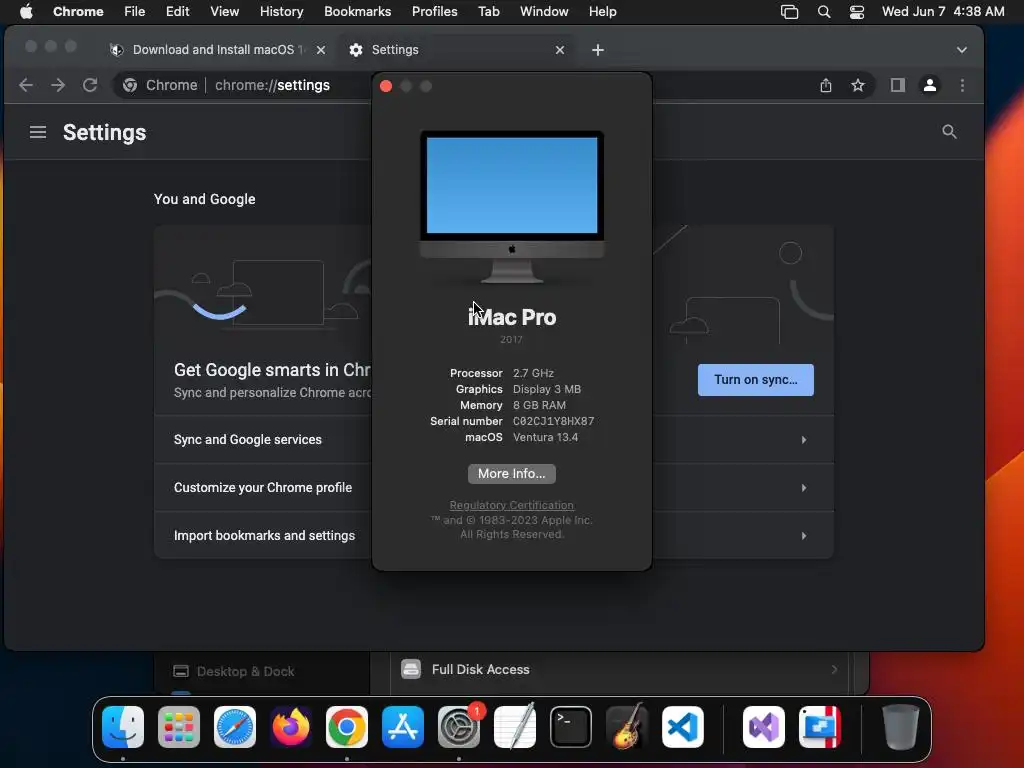Open Visual Studio from the Dock
Viewport: 1024px width, 768px height.
coord(764,727)
